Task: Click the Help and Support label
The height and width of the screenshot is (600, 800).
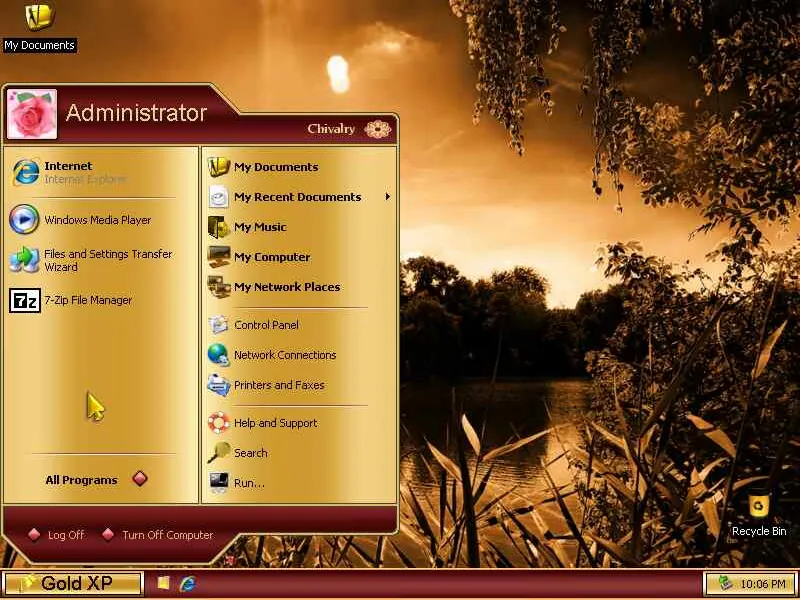Action: coord(276,422)
